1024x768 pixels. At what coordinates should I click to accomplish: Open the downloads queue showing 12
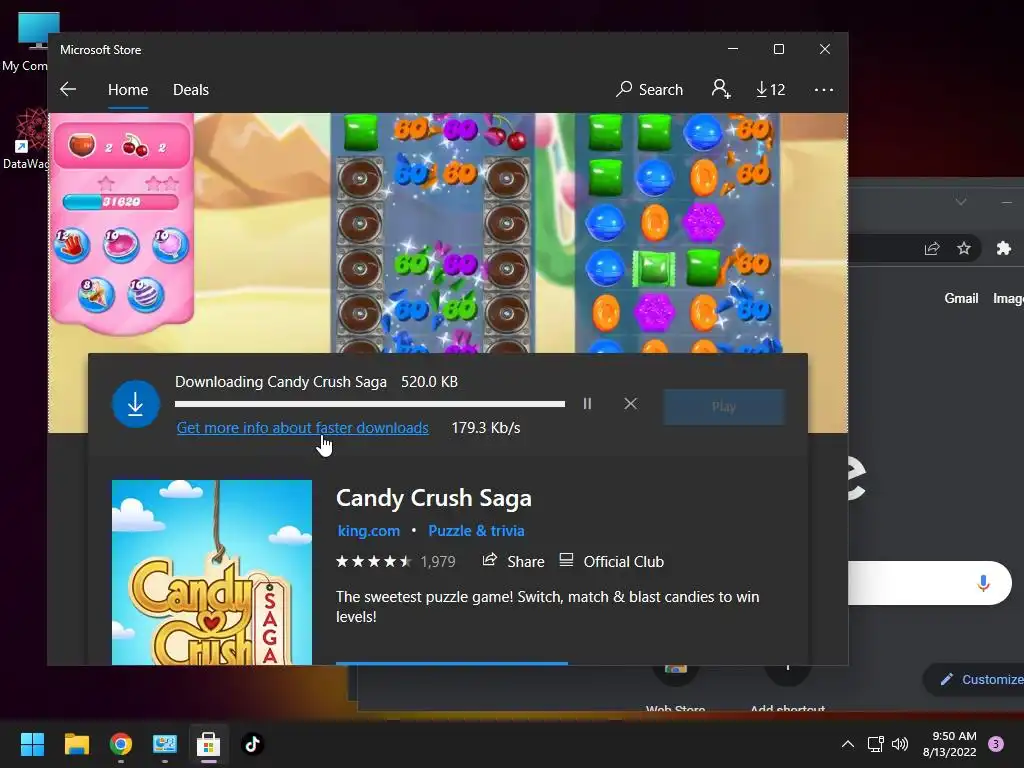[771, 89]
